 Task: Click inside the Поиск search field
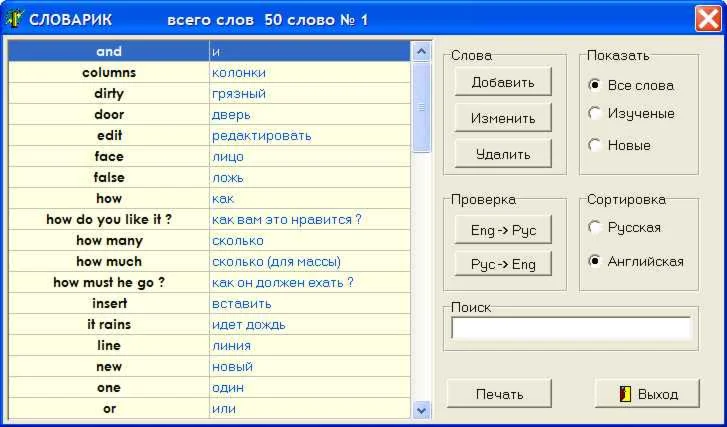pos(571,328)
